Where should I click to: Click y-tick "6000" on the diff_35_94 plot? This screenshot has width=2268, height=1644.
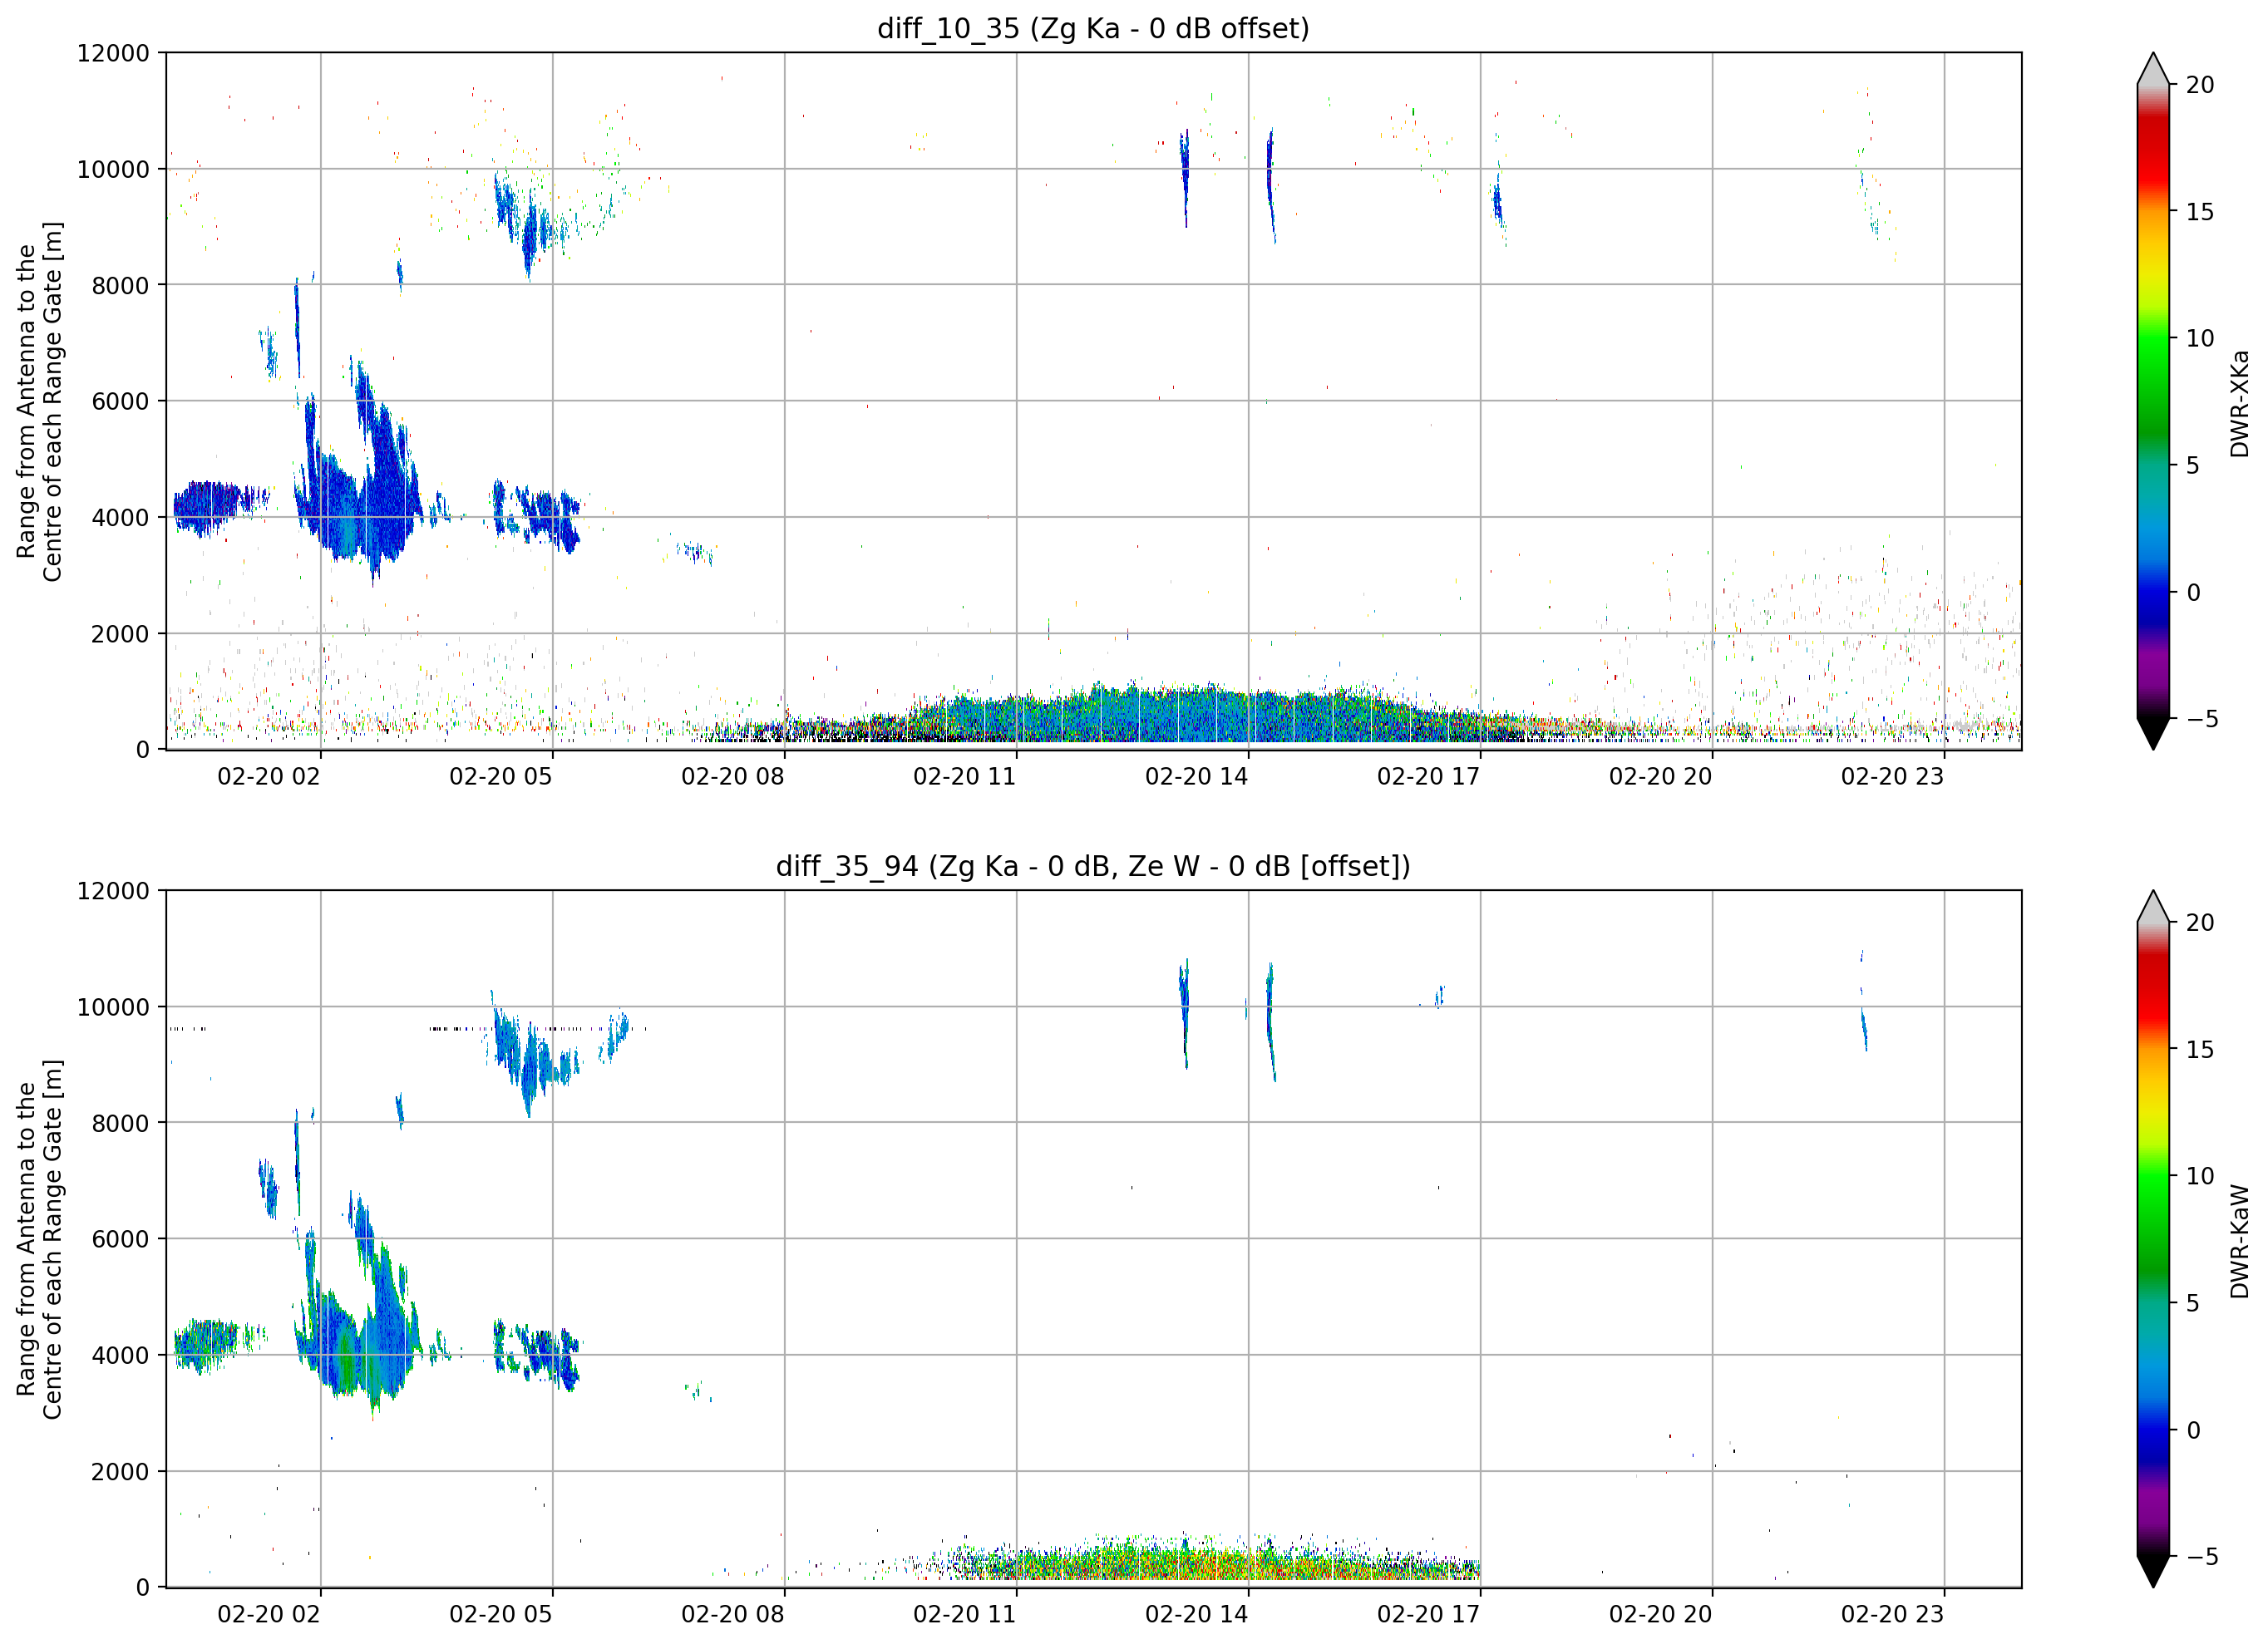click(x=120, y=1239)
